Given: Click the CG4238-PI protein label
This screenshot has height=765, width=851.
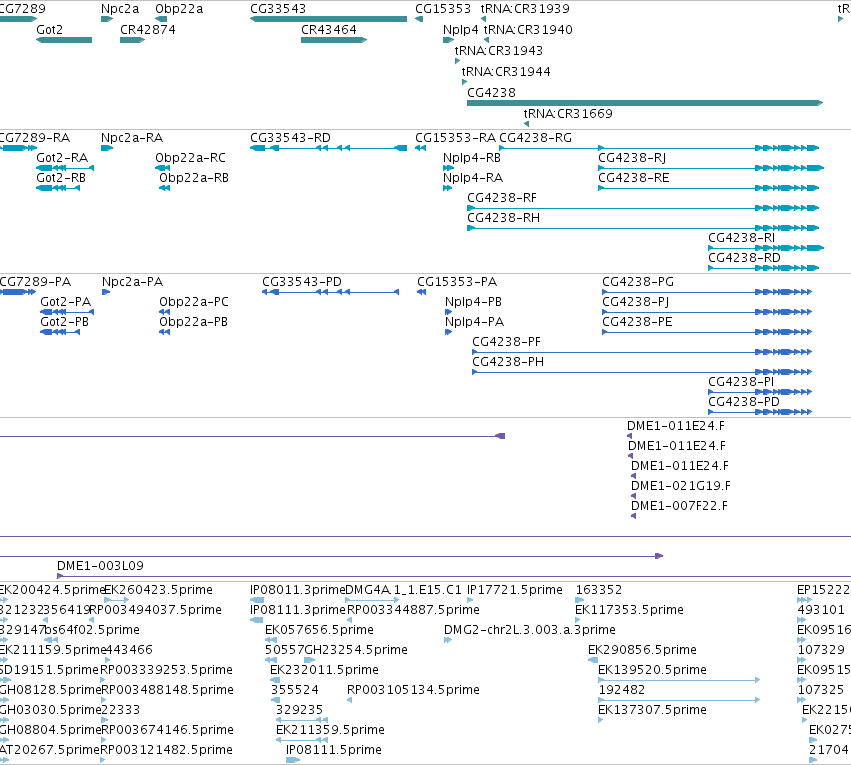Looking at the screenshot, I should 741,382.
